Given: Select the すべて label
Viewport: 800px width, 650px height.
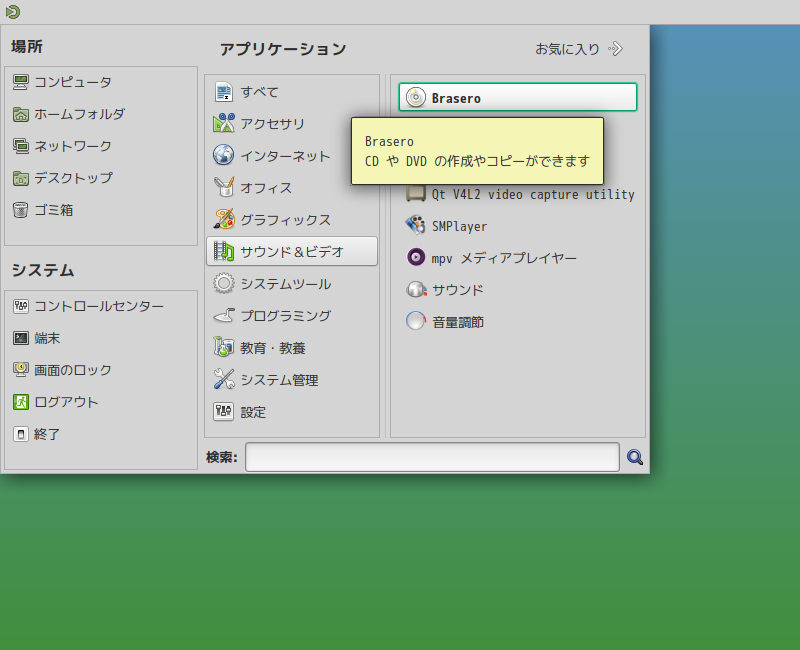Looking at the screenshot, I should pyautogui.click(x=259, y=92).
